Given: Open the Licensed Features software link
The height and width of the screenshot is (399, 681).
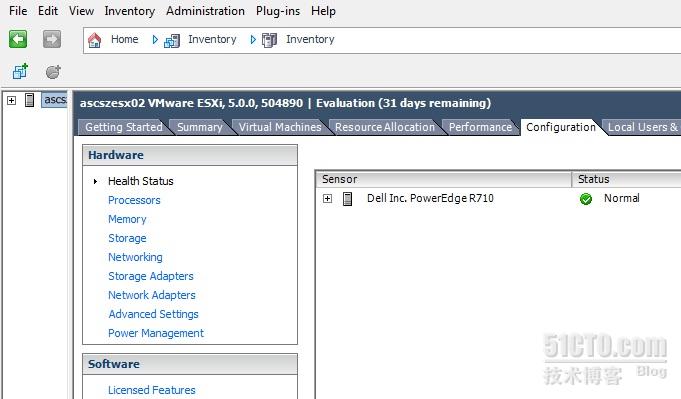Looking at the screenshot, I should [152, 390].
